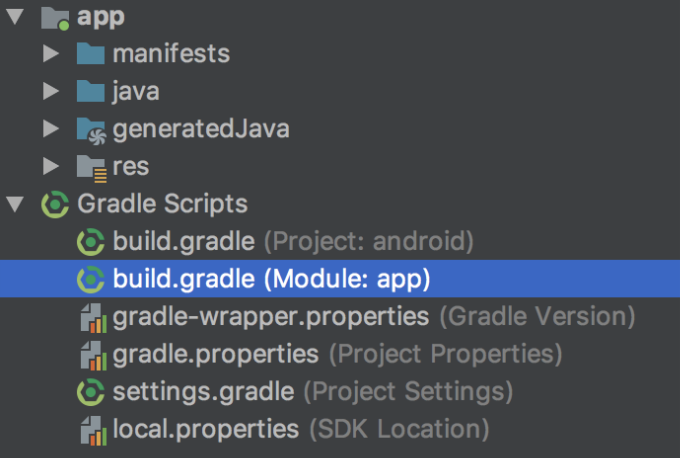Viewport: 680px width, 458px height.
Task: Collapse the app module tree node
Action: (x=14, y=17)
